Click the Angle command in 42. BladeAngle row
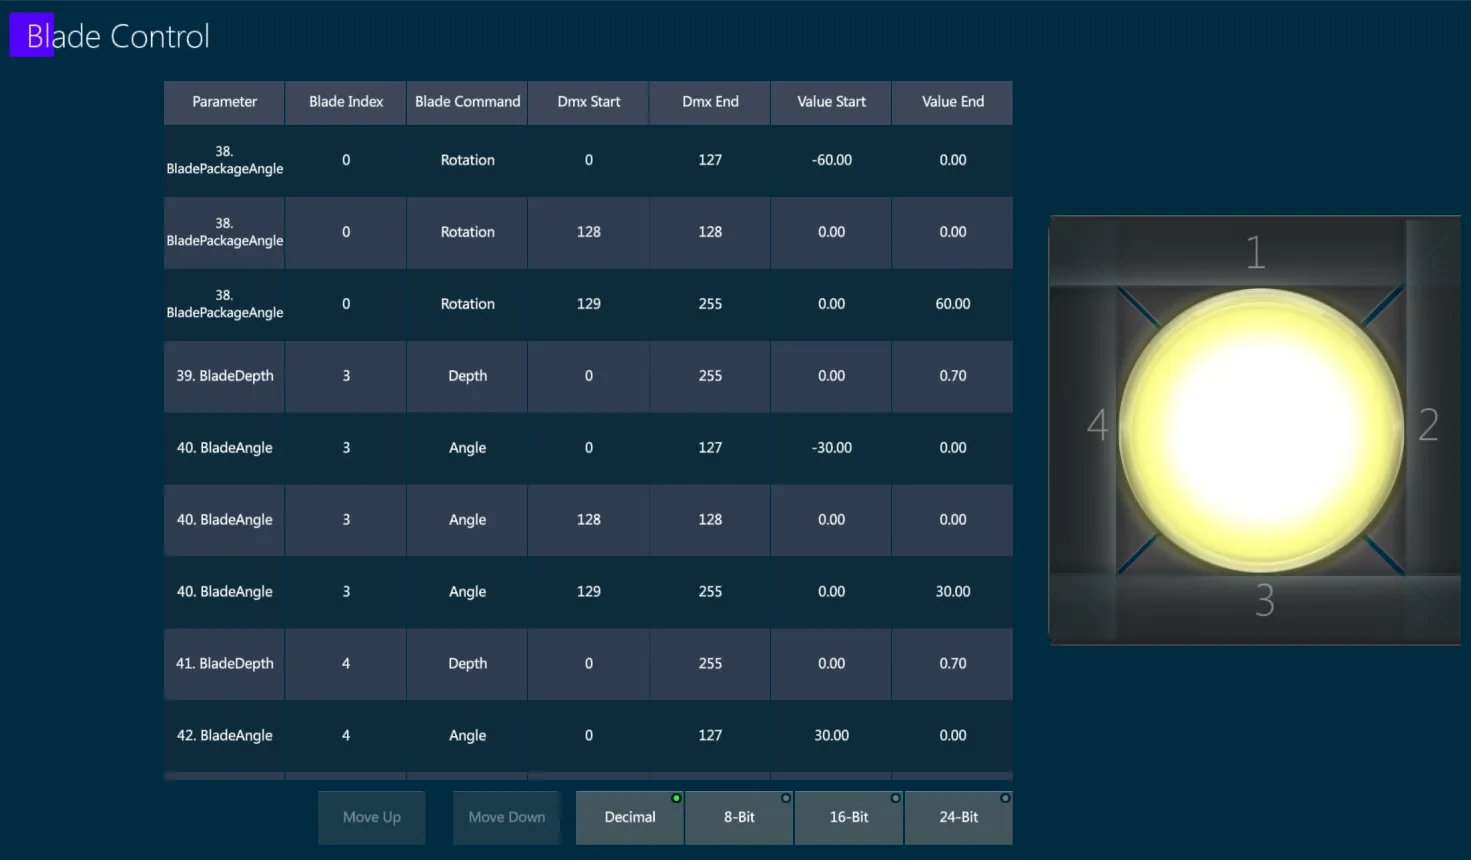1471x860 pixels. (467, 736)
